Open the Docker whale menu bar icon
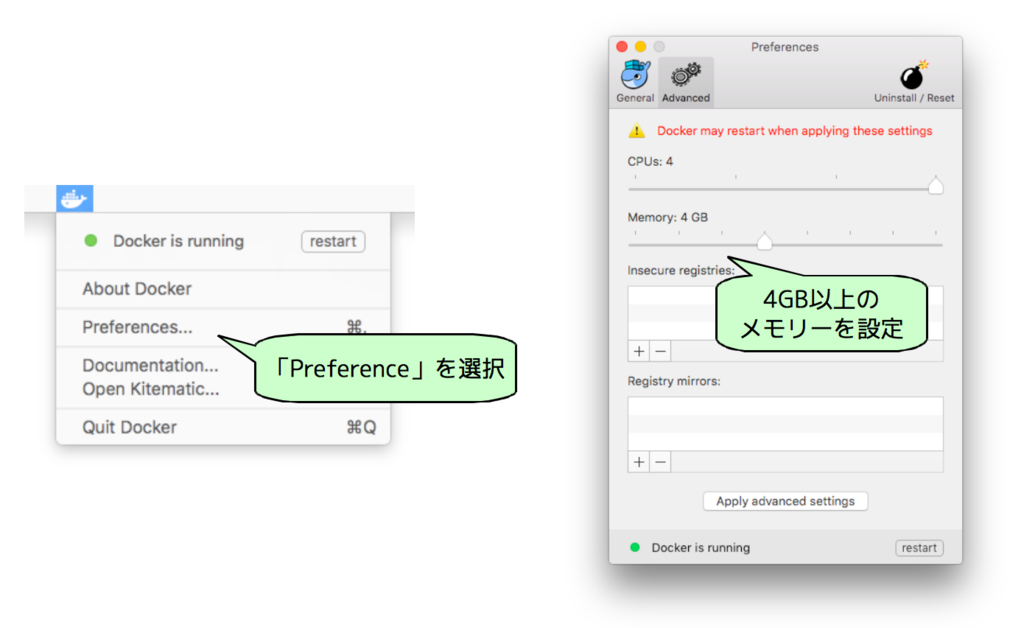 click(x=74, y=198)
